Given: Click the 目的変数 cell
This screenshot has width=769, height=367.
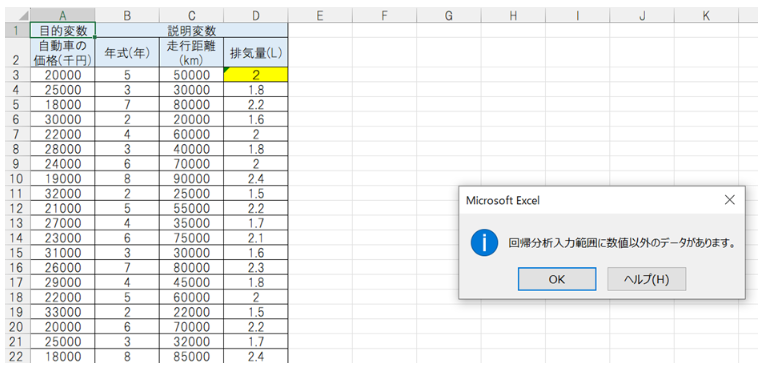Looking at the screenshot, I should pyautogui.click(x=63, y=30).
